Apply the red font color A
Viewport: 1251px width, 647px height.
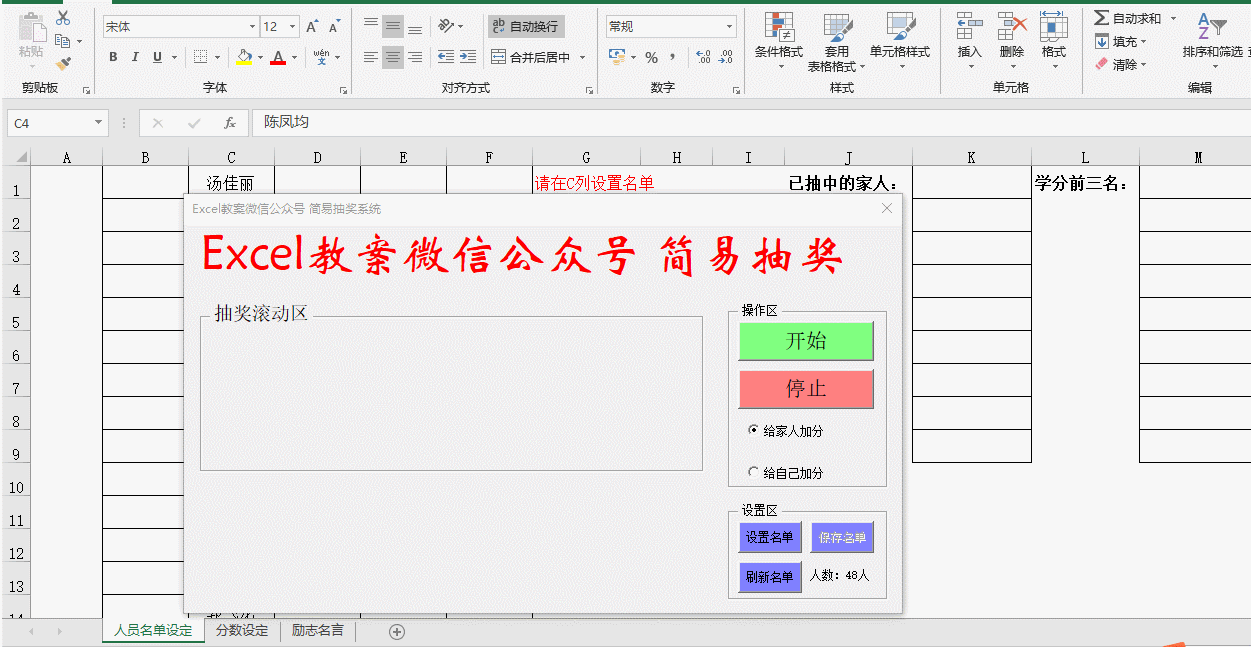278,57
